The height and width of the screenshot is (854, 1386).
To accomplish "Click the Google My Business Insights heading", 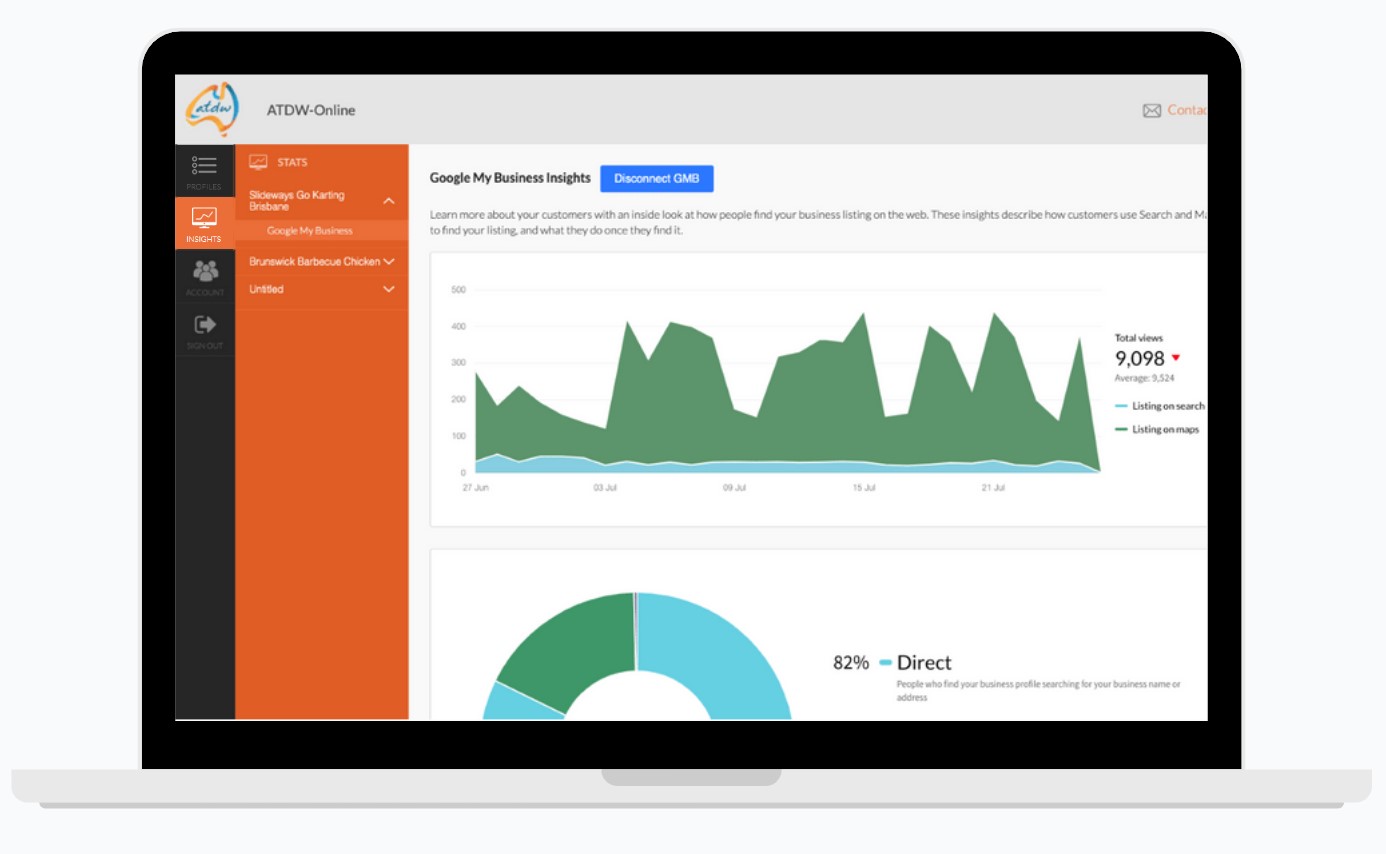I will (510, 178).
